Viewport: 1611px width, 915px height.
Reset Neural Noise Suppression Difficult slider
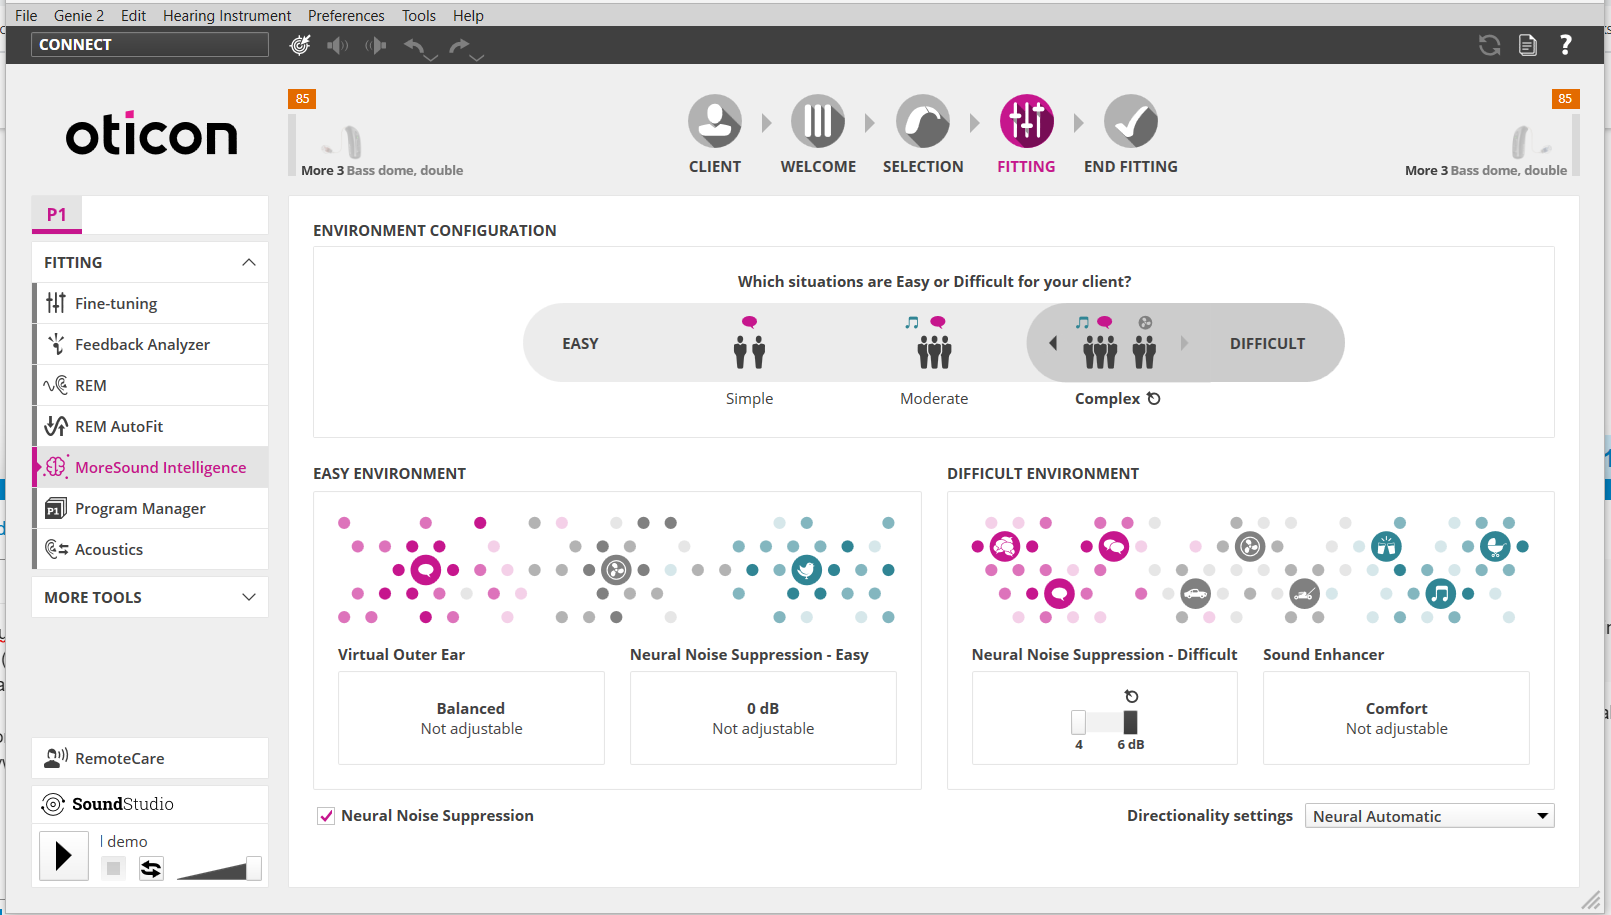[1131, 696]
